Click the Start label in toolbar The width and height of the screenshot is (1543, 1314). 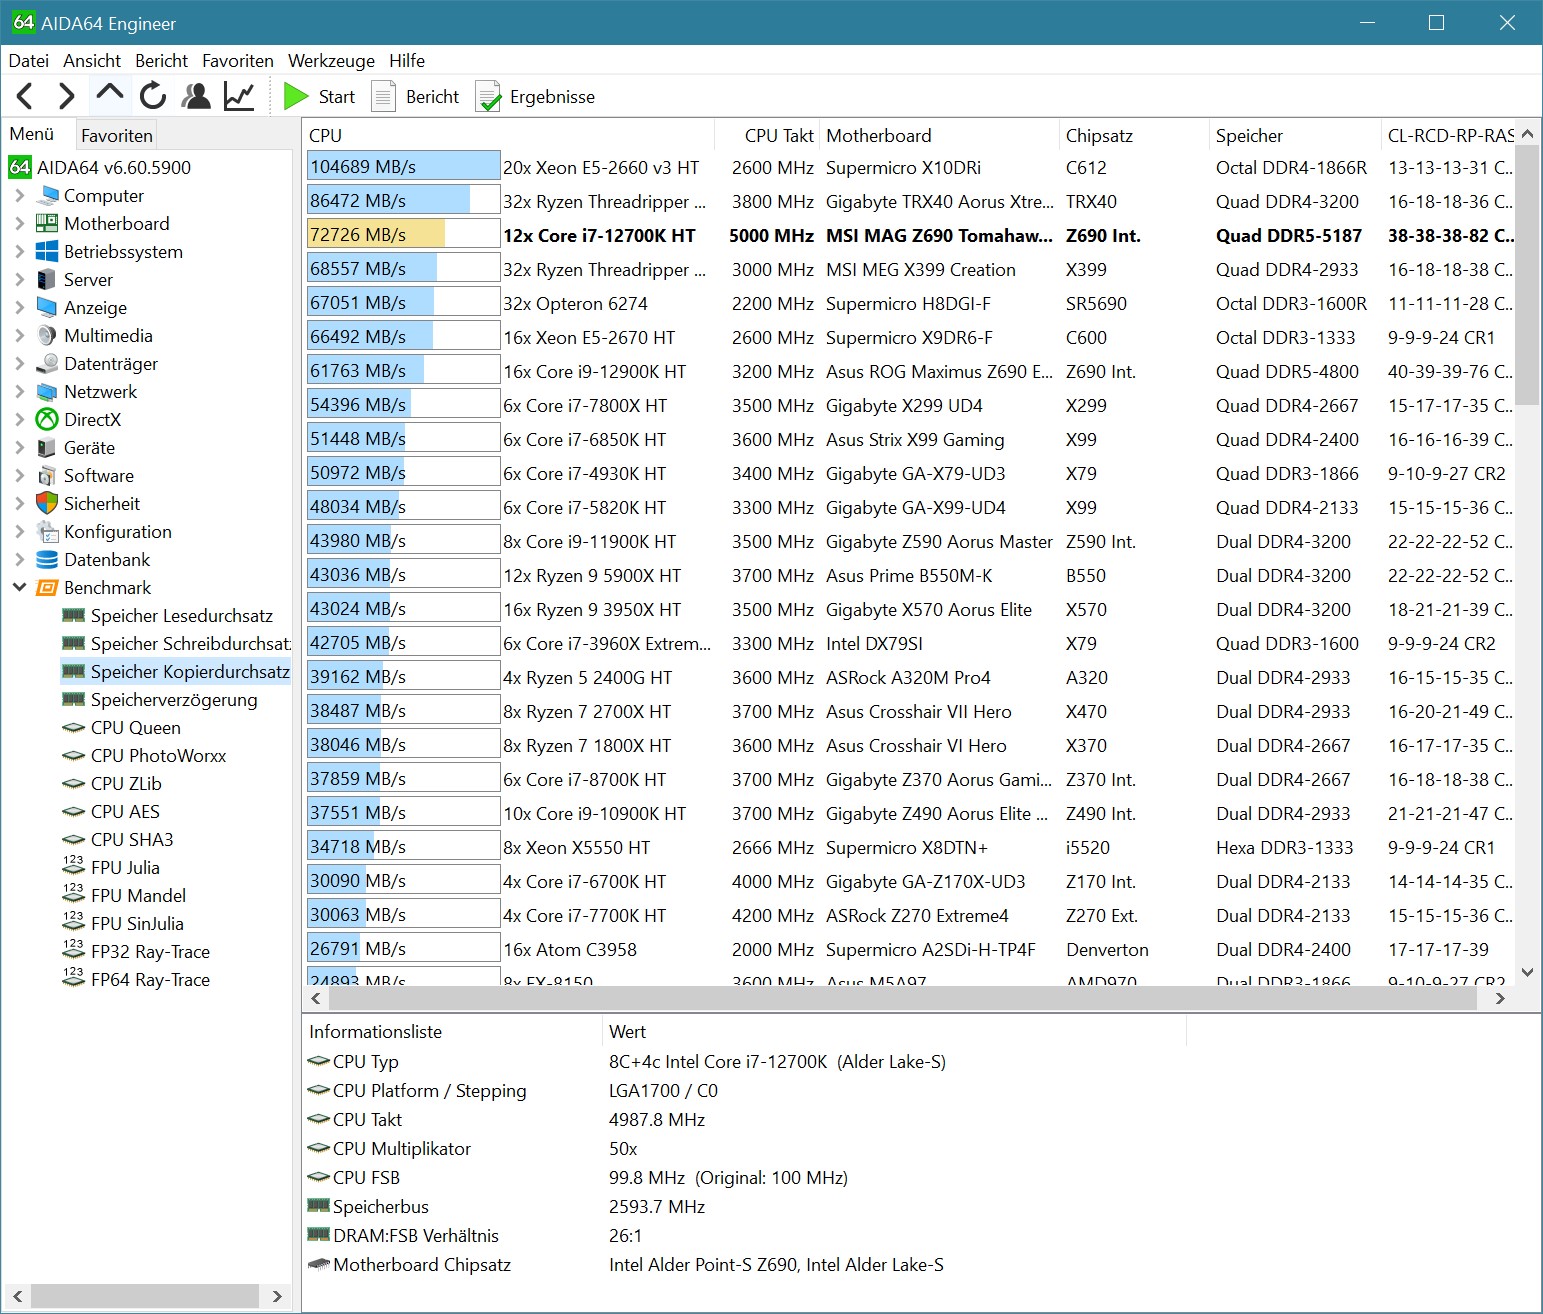point(337,97)
